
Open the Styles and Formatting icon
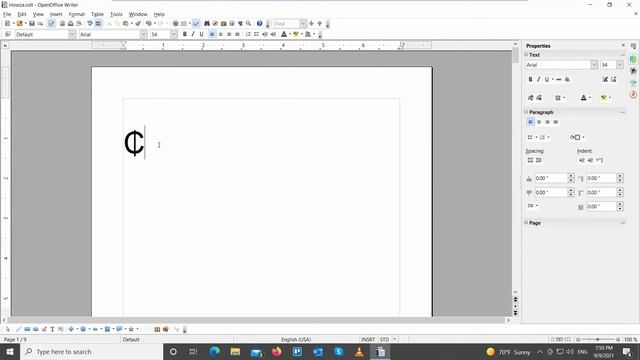(7, 35)
